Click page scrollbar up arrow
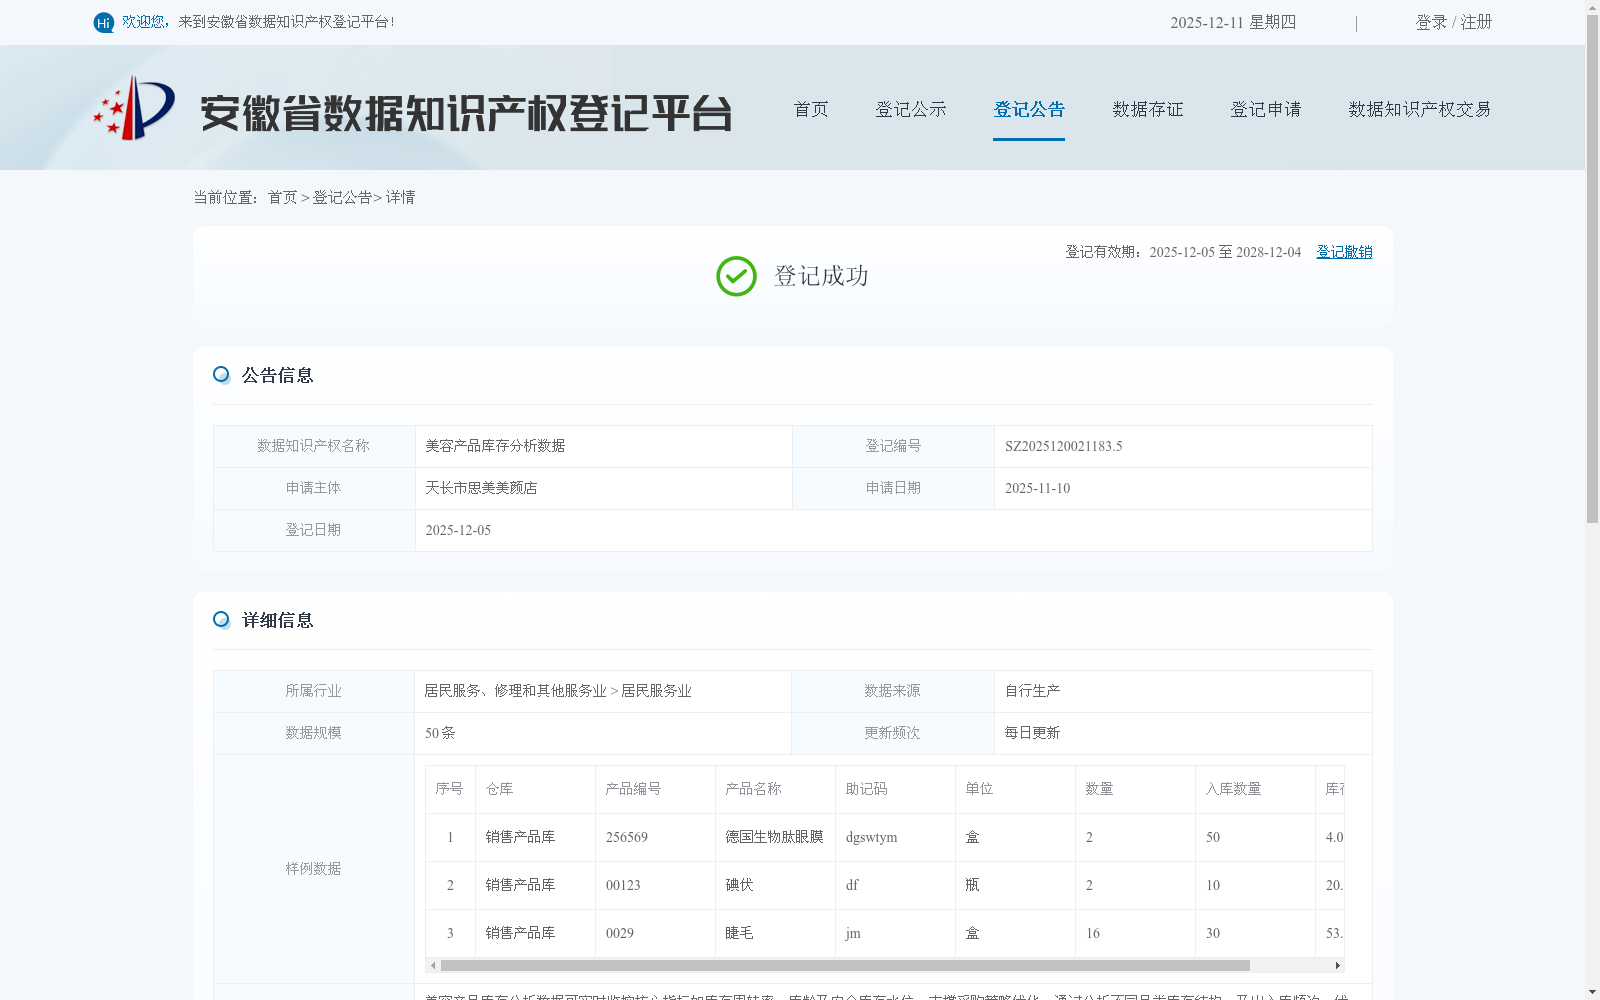Viewport: 1600px width, 1000px height. click(x=1592, y=7)
